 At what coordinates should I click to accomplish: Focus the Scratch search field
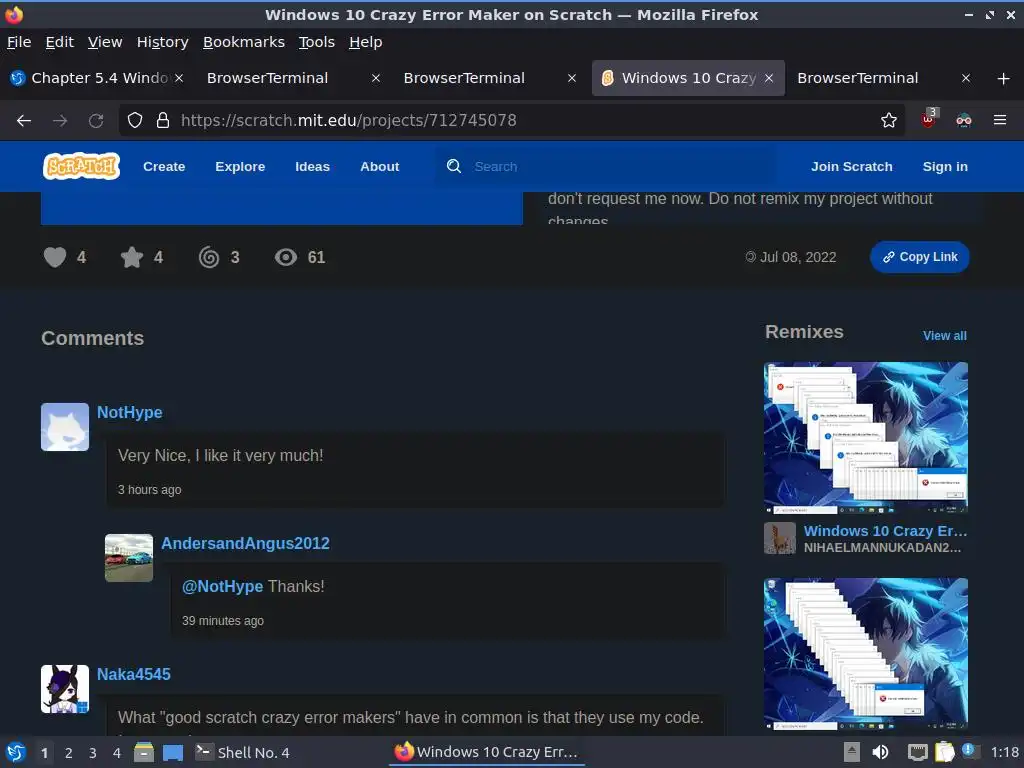(607, 167)
